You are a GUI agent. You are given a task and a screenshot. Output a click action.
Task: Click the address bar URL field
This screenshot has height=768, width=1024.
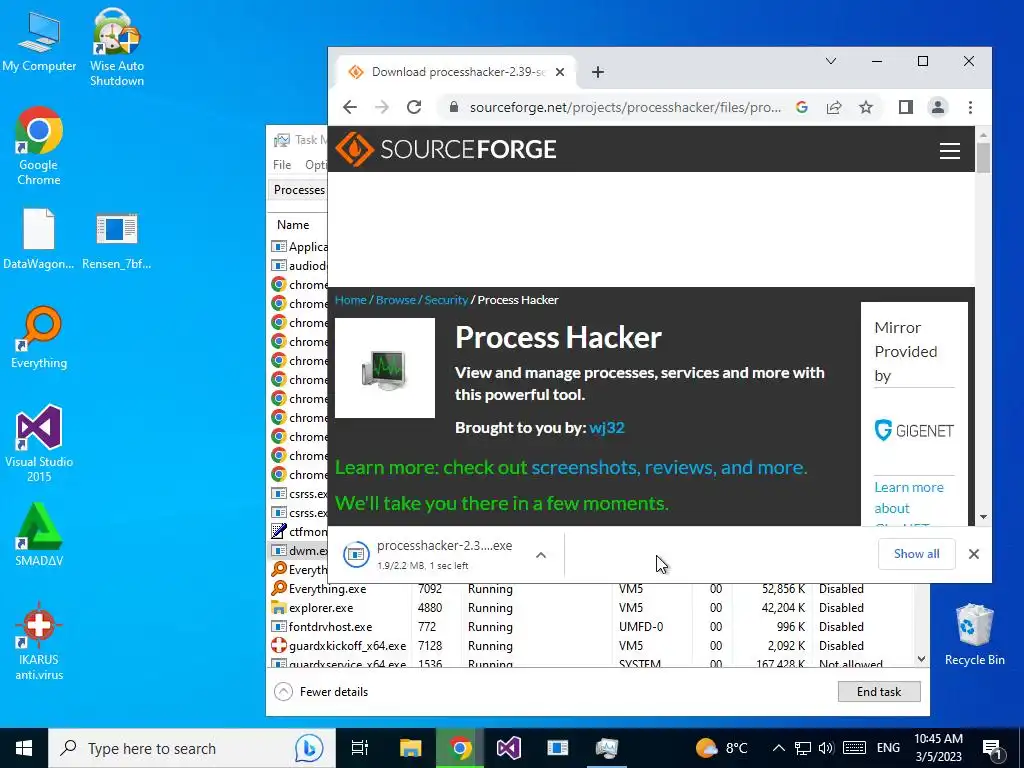(625, 107)
